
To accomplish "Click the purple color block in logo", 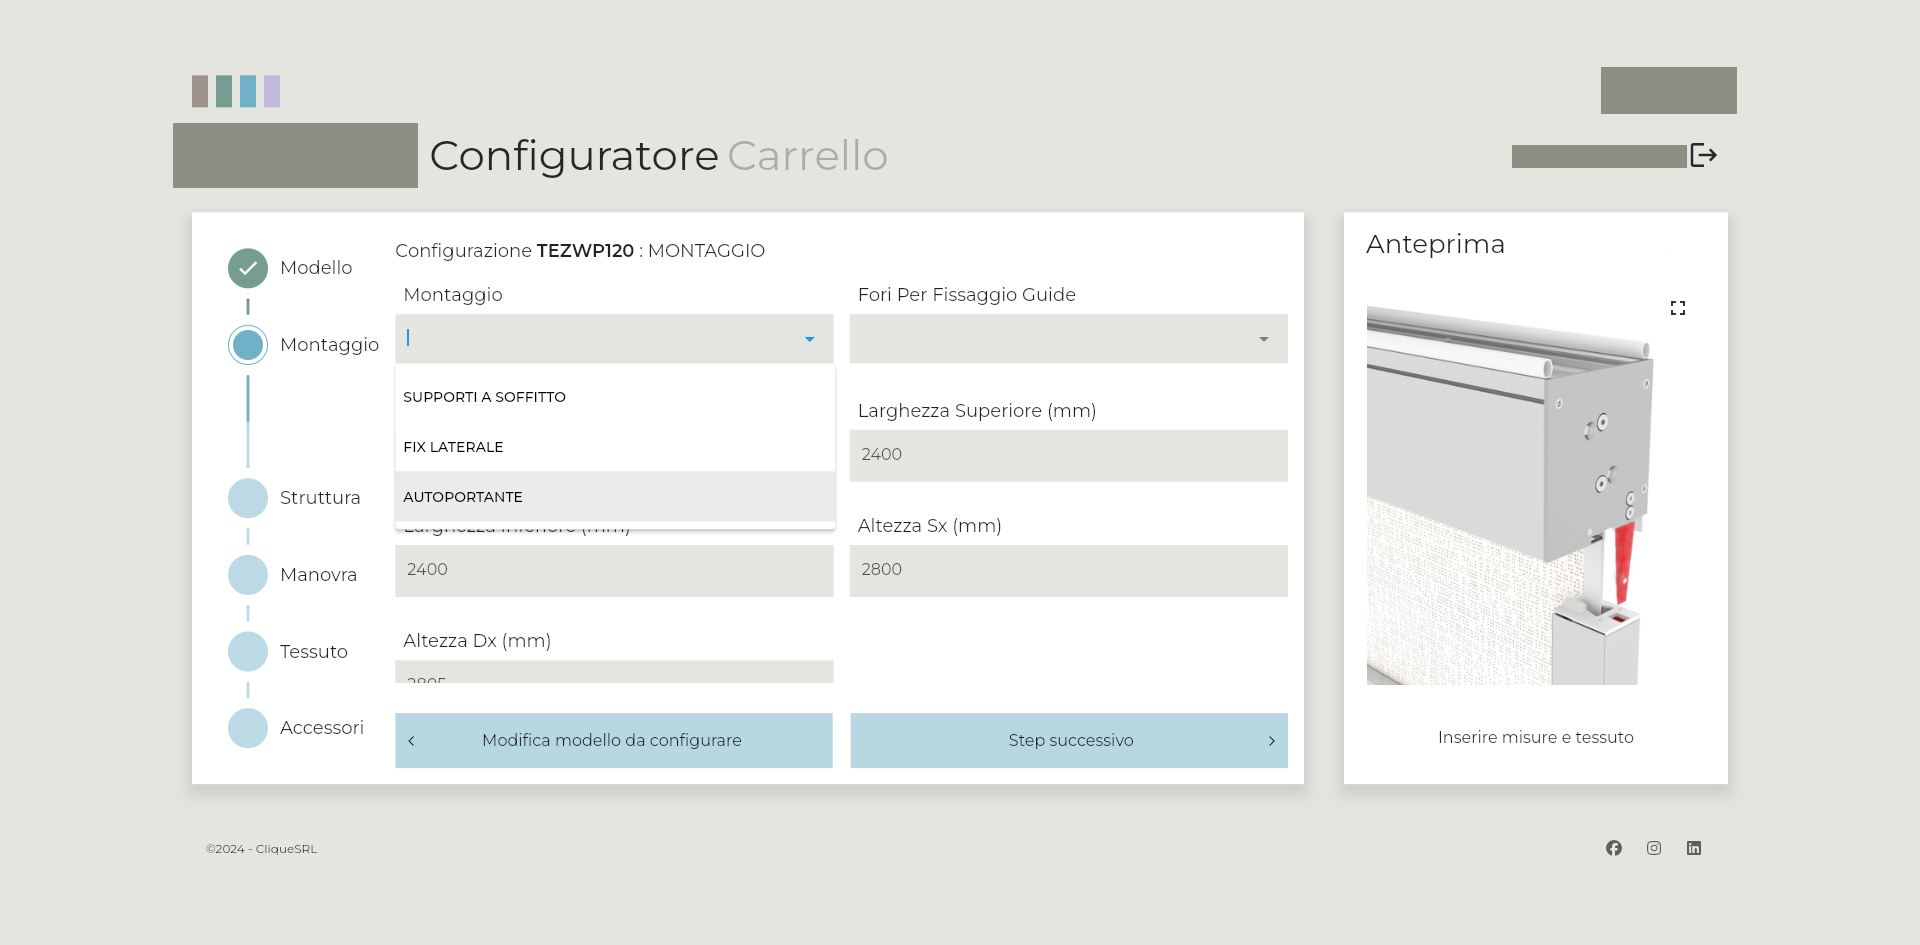I will (272, 91).
